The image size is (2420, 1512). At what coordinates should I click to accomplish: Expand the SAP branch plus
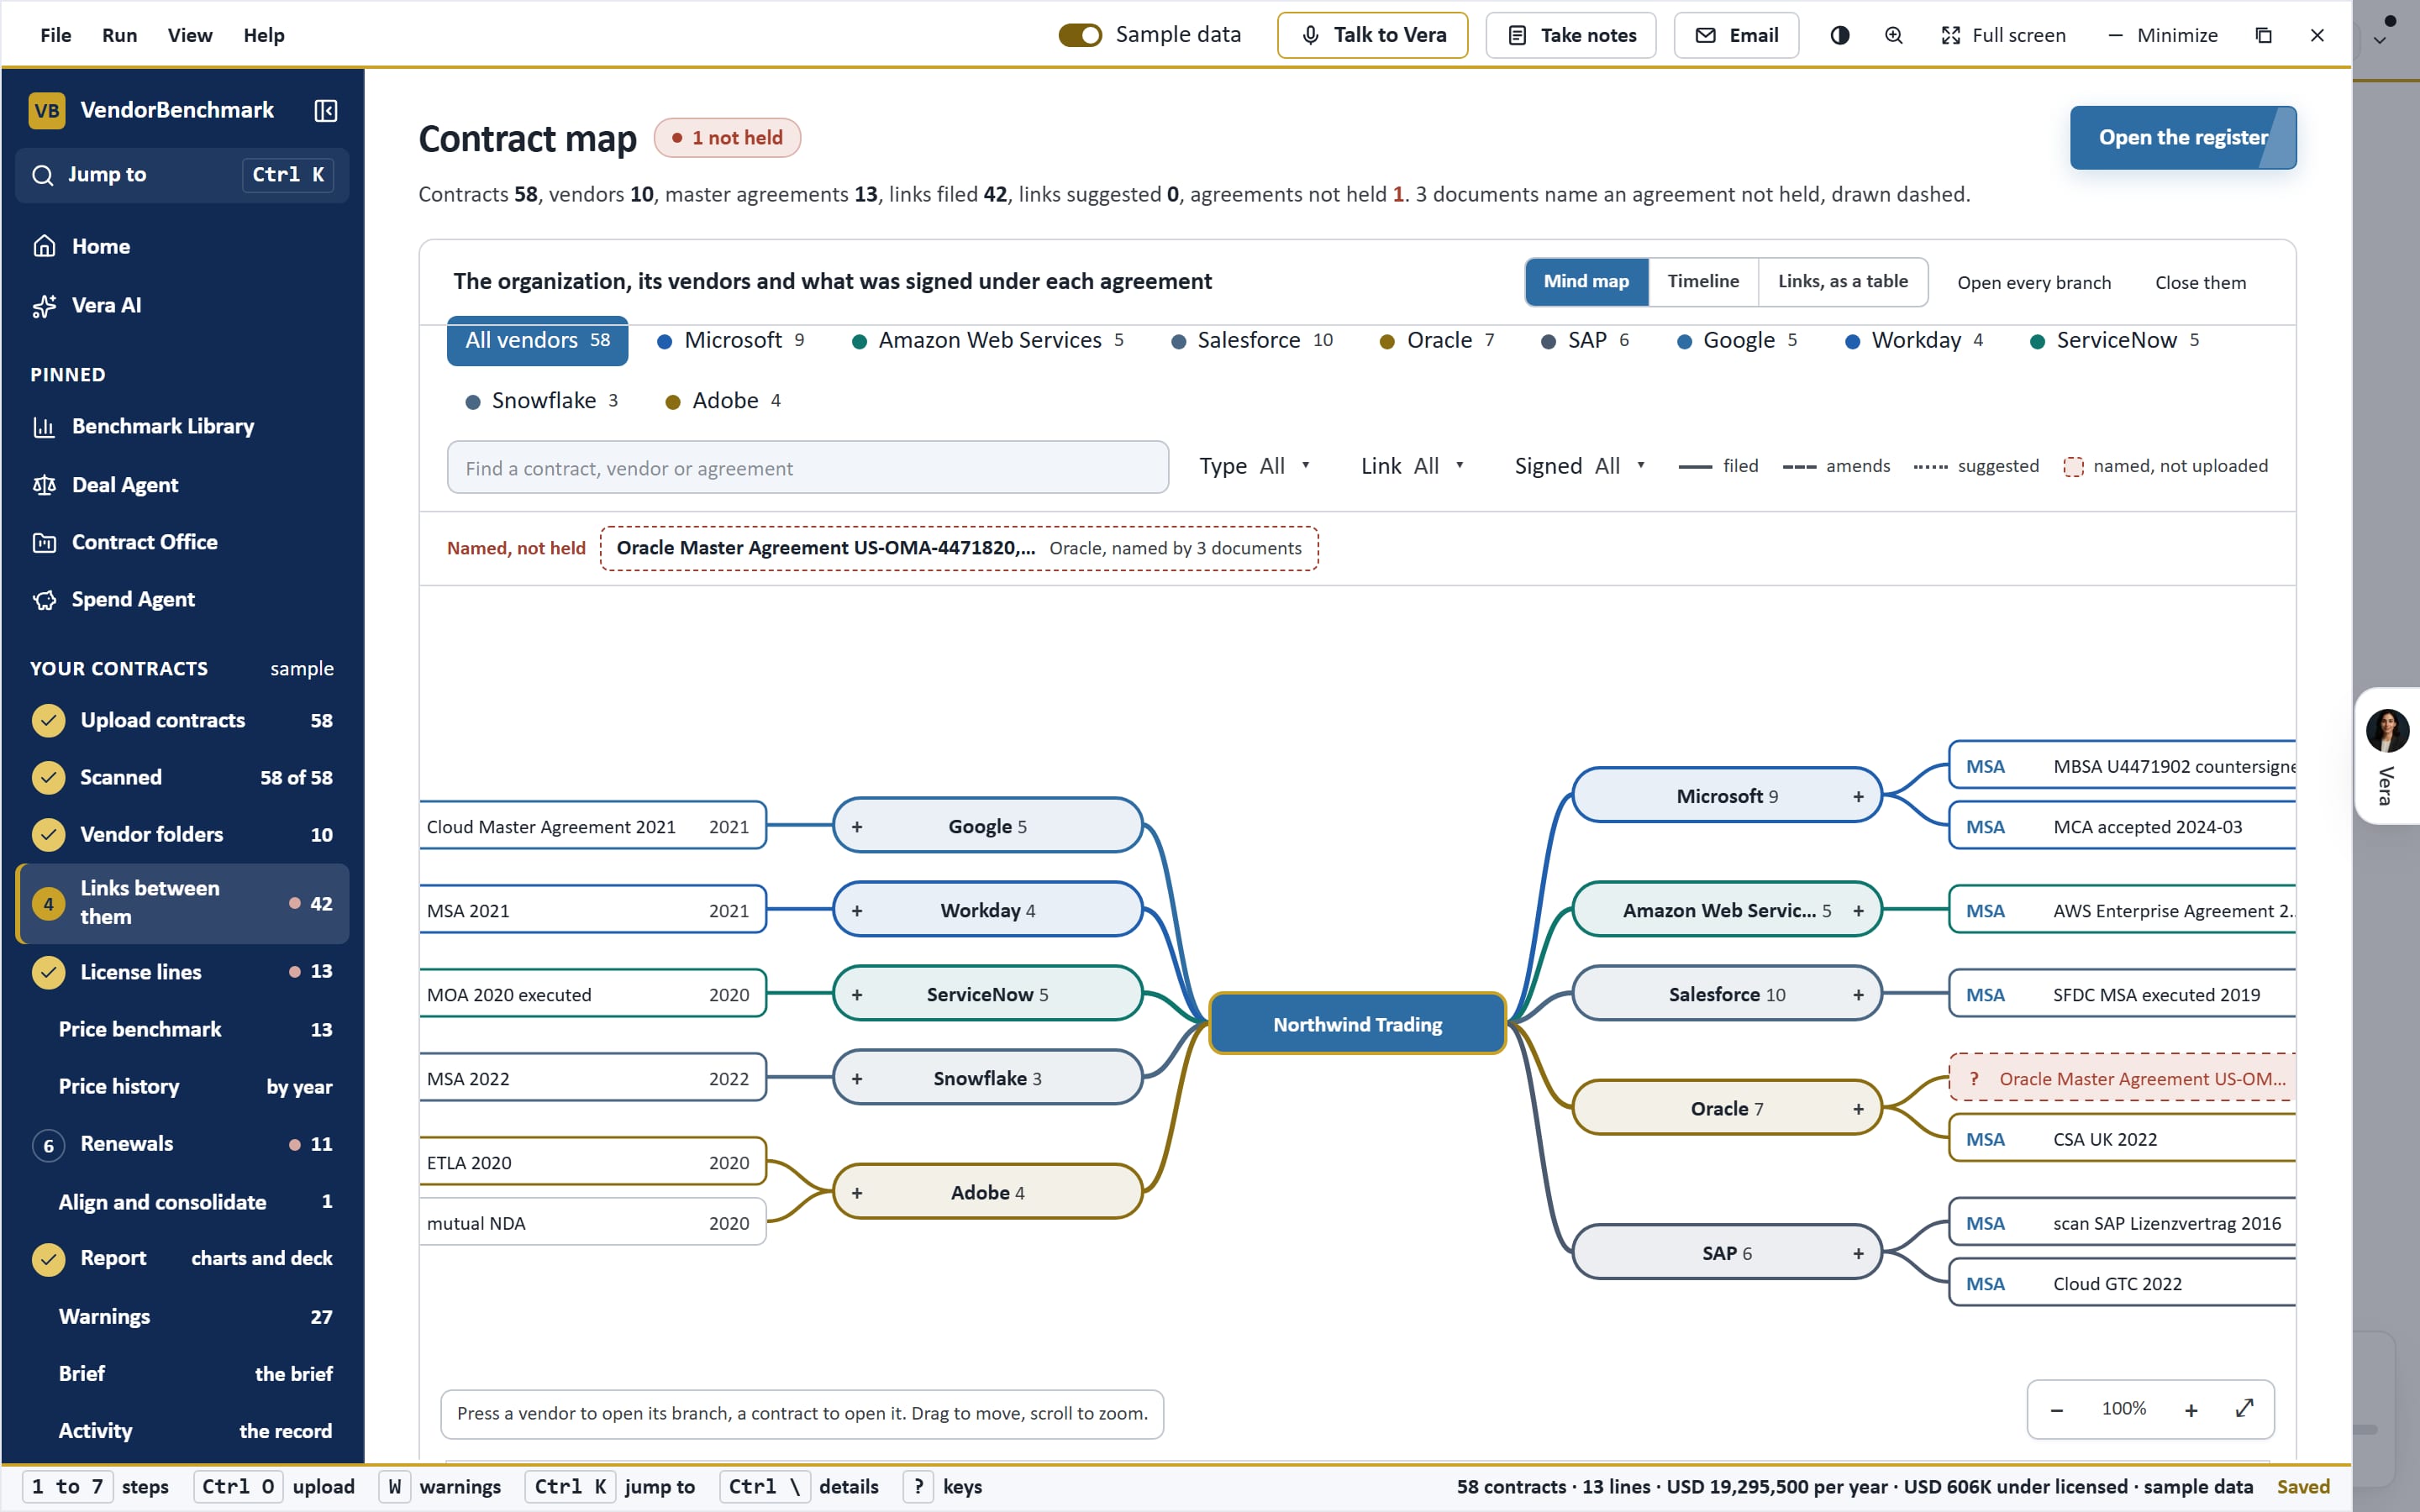tap(1858, 1254)
